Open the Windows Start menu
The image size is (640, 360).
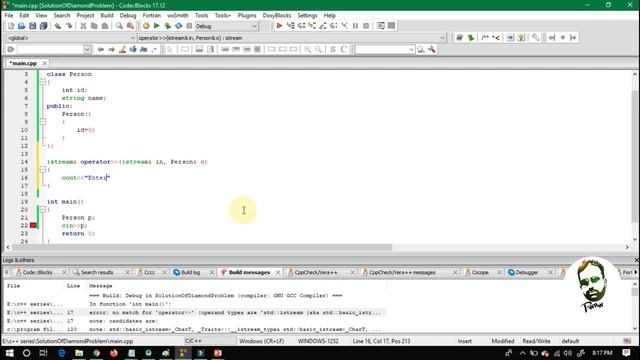[9, 353]
